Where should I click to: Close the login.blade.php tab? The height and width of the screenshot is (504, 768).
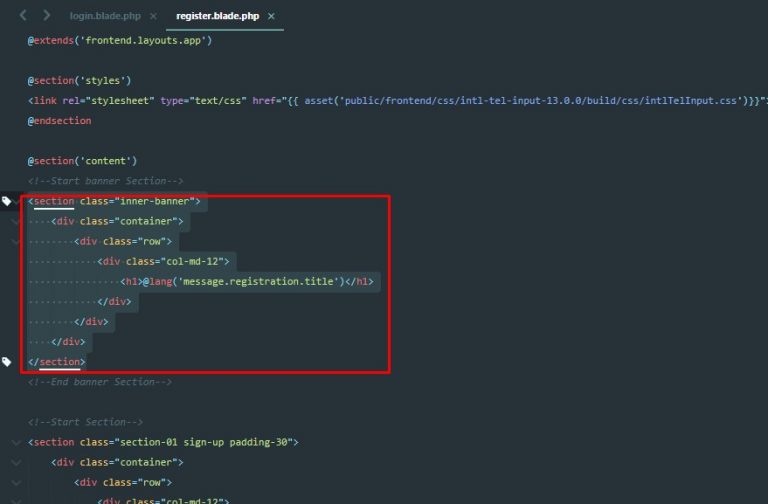(x=152, y=17)
